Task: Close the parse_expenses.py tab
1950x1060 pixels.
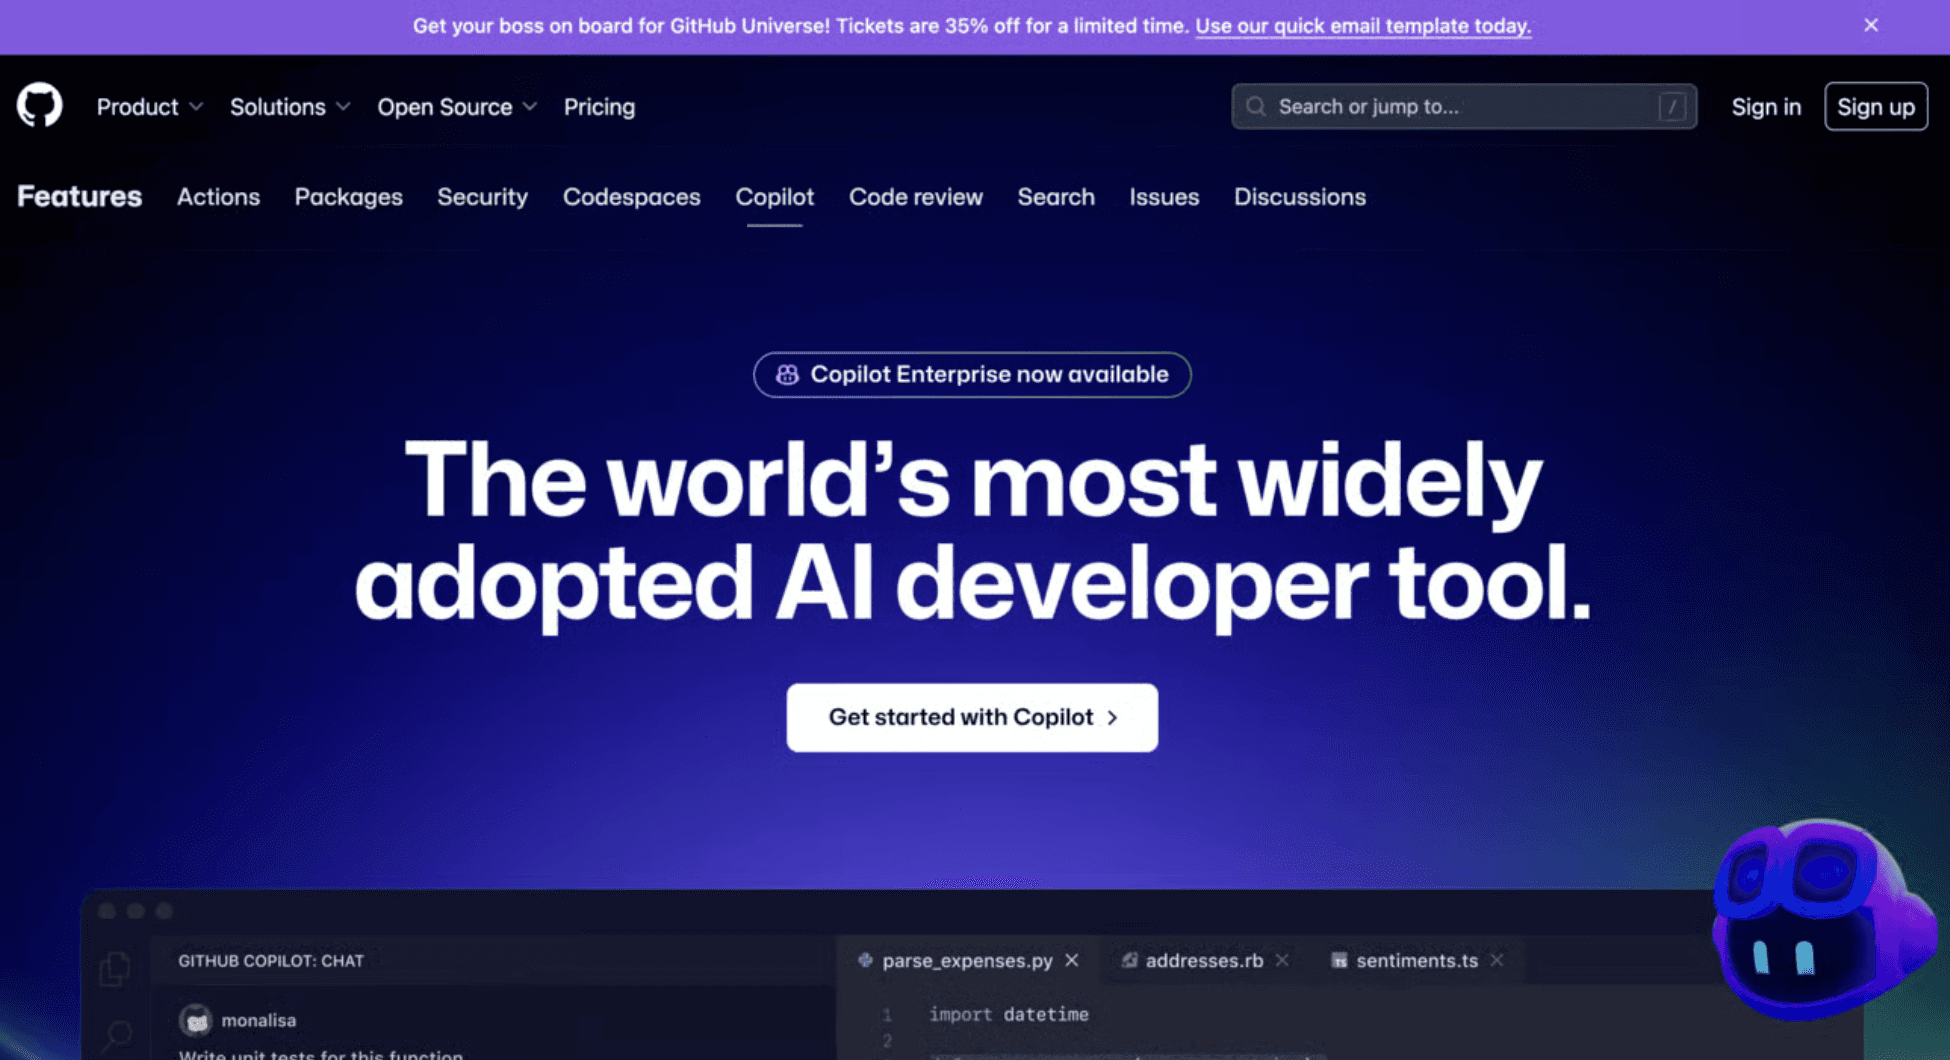Action: (x=1072, y=960)
